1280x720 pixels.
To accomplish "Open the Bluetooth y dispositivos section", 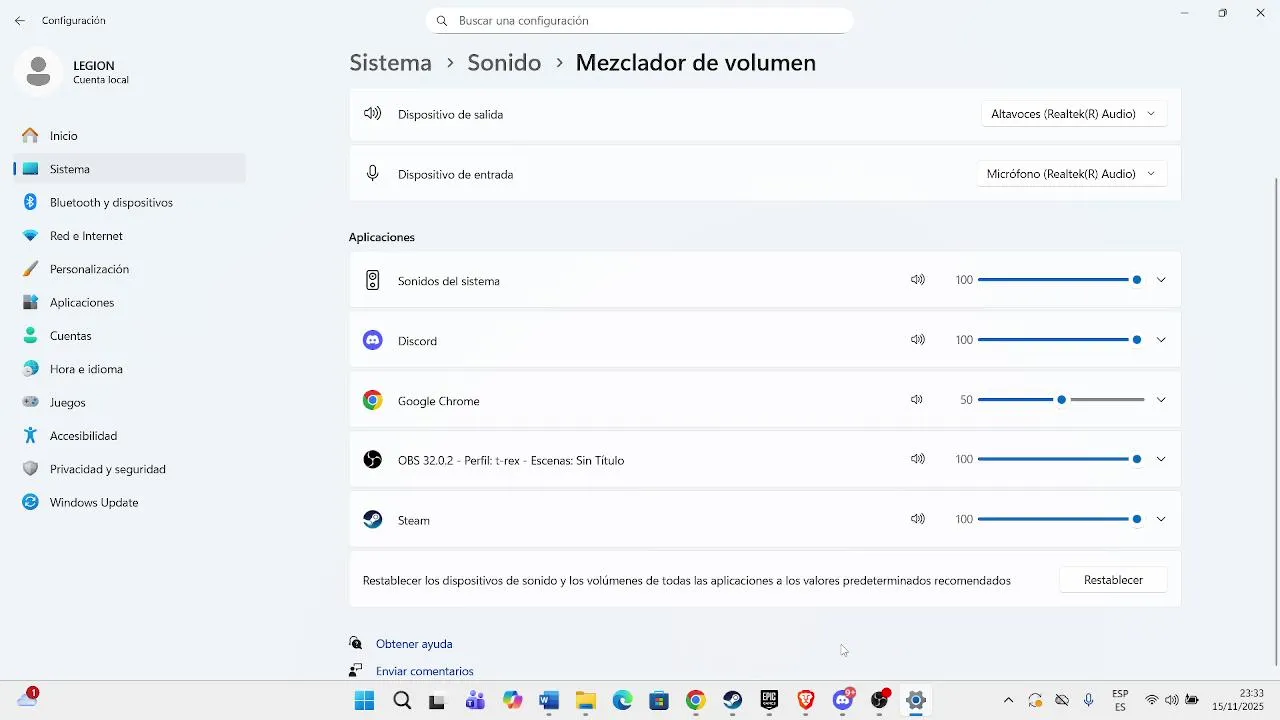I will (130, 202).
